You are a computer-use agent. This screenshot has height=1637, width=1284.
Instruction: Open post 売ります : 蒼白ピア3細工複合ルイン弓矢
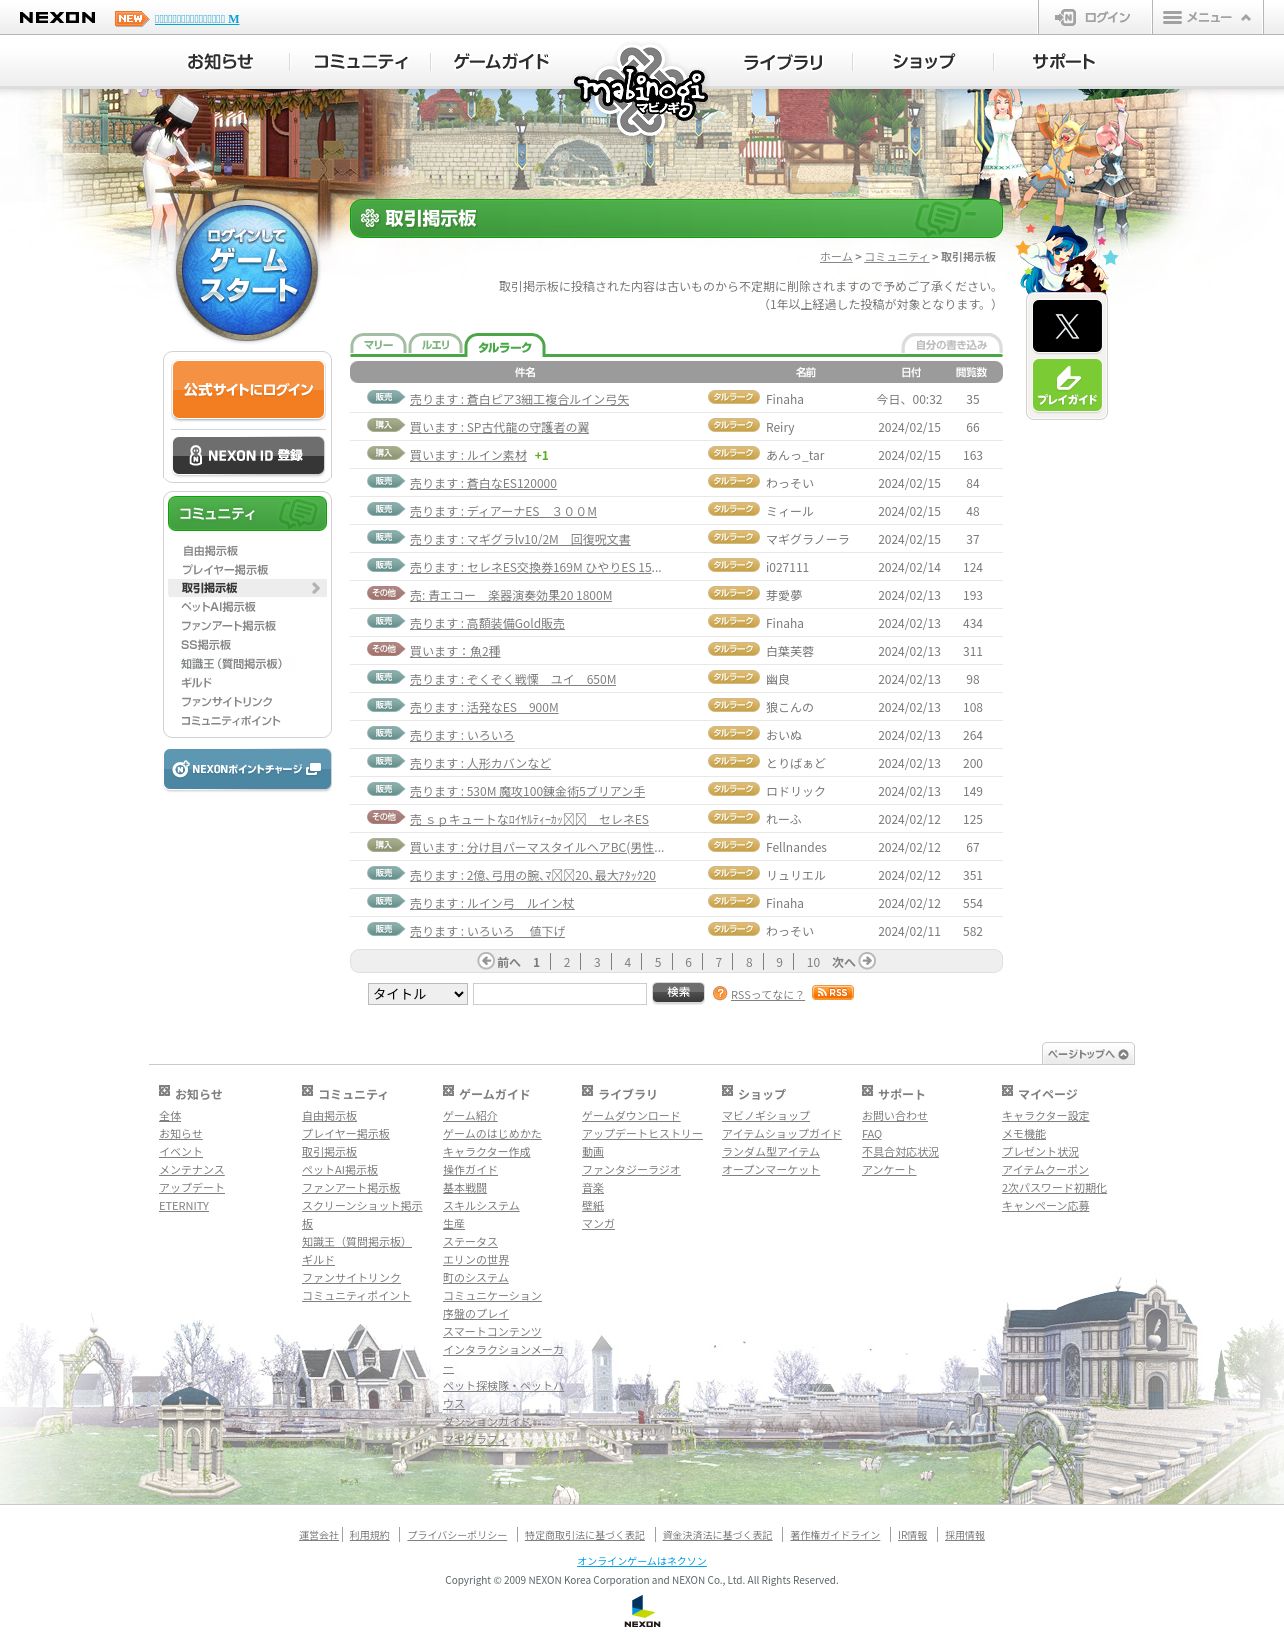519,400
